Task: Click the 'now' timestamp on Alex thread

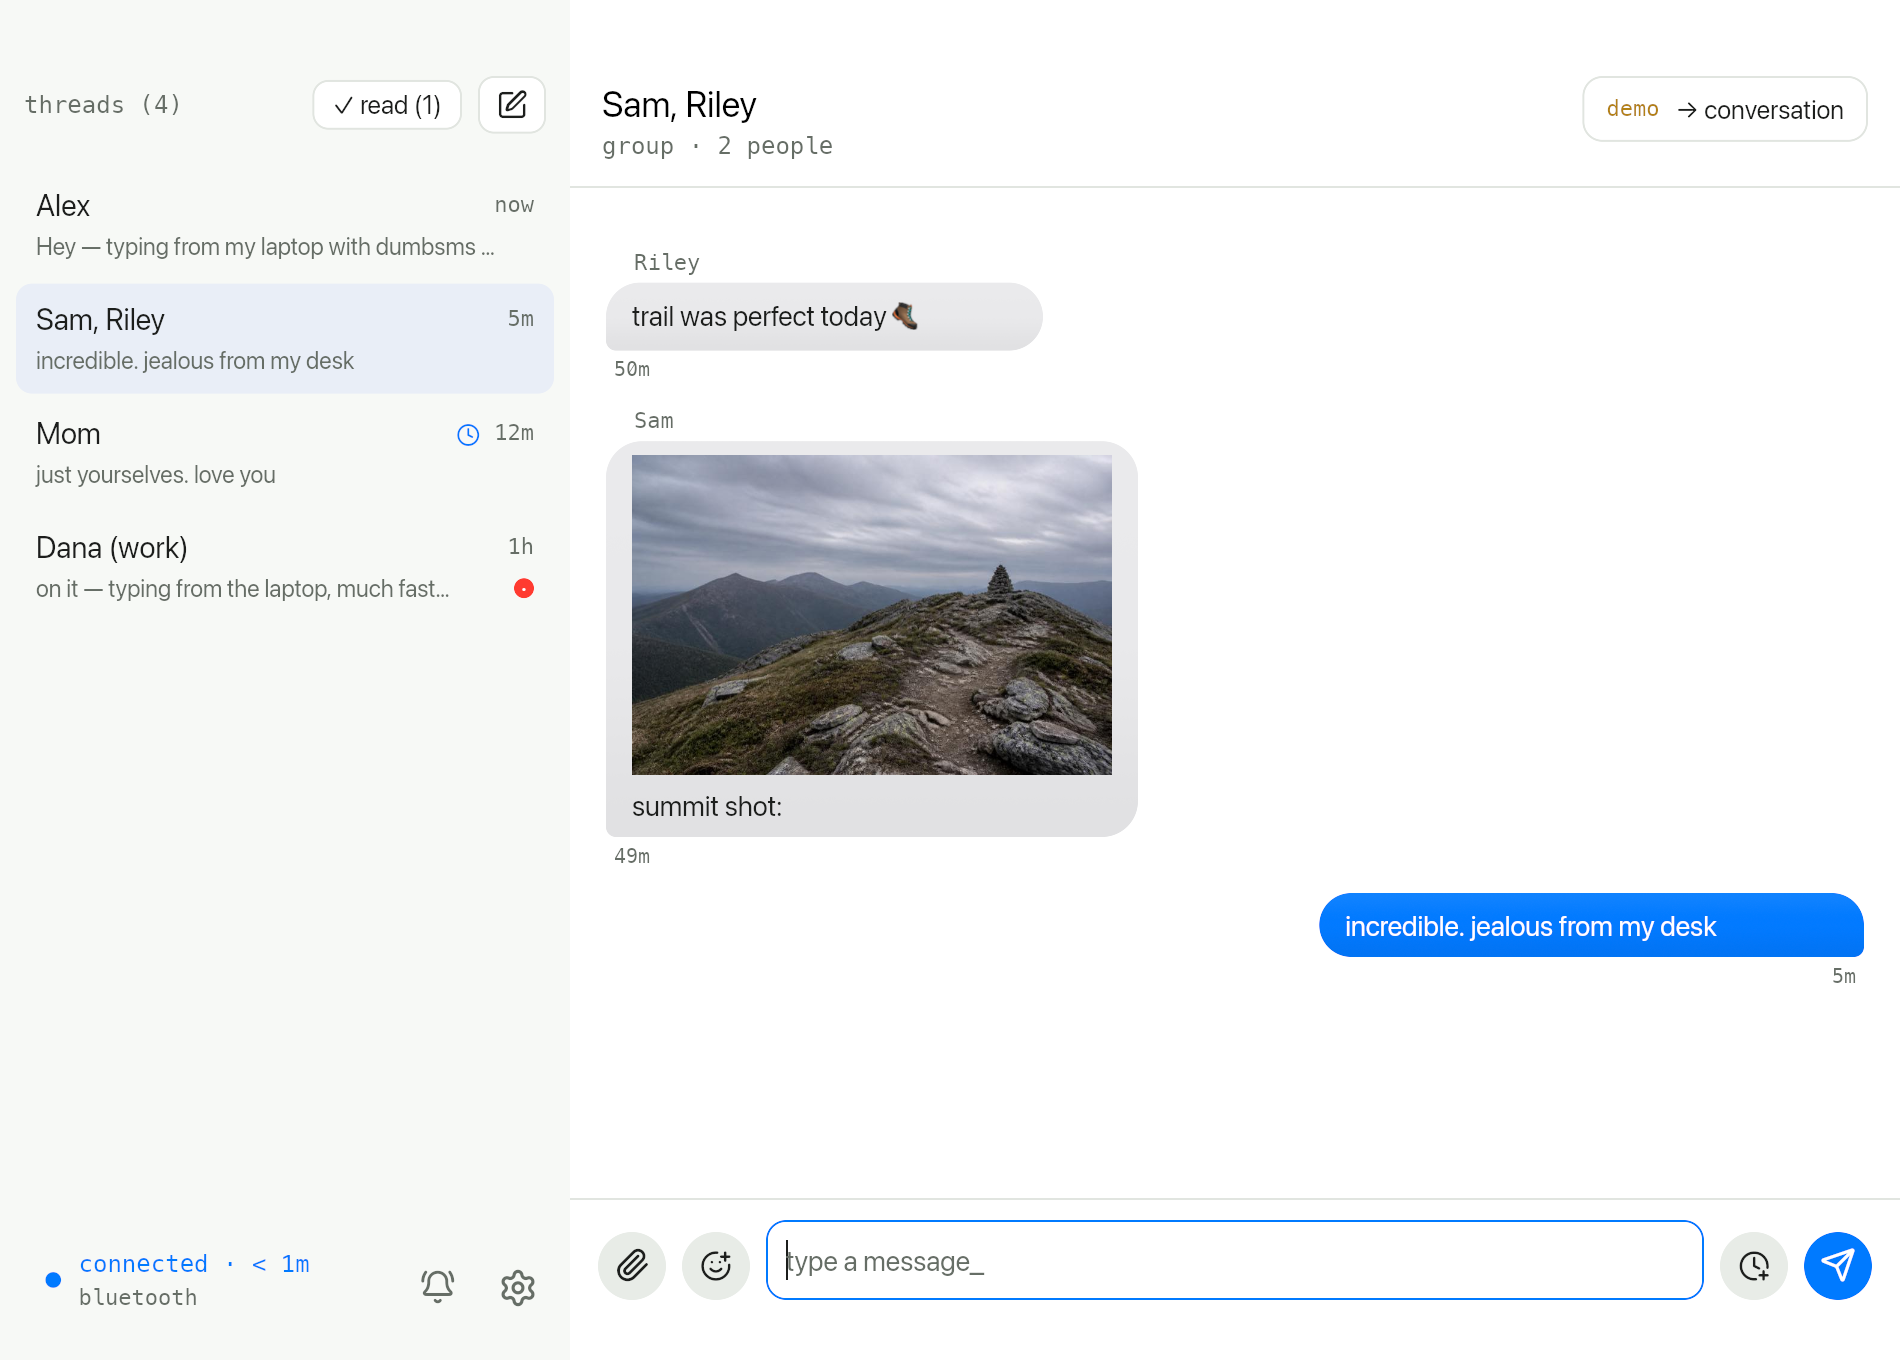Action: (x=514, y=205)
